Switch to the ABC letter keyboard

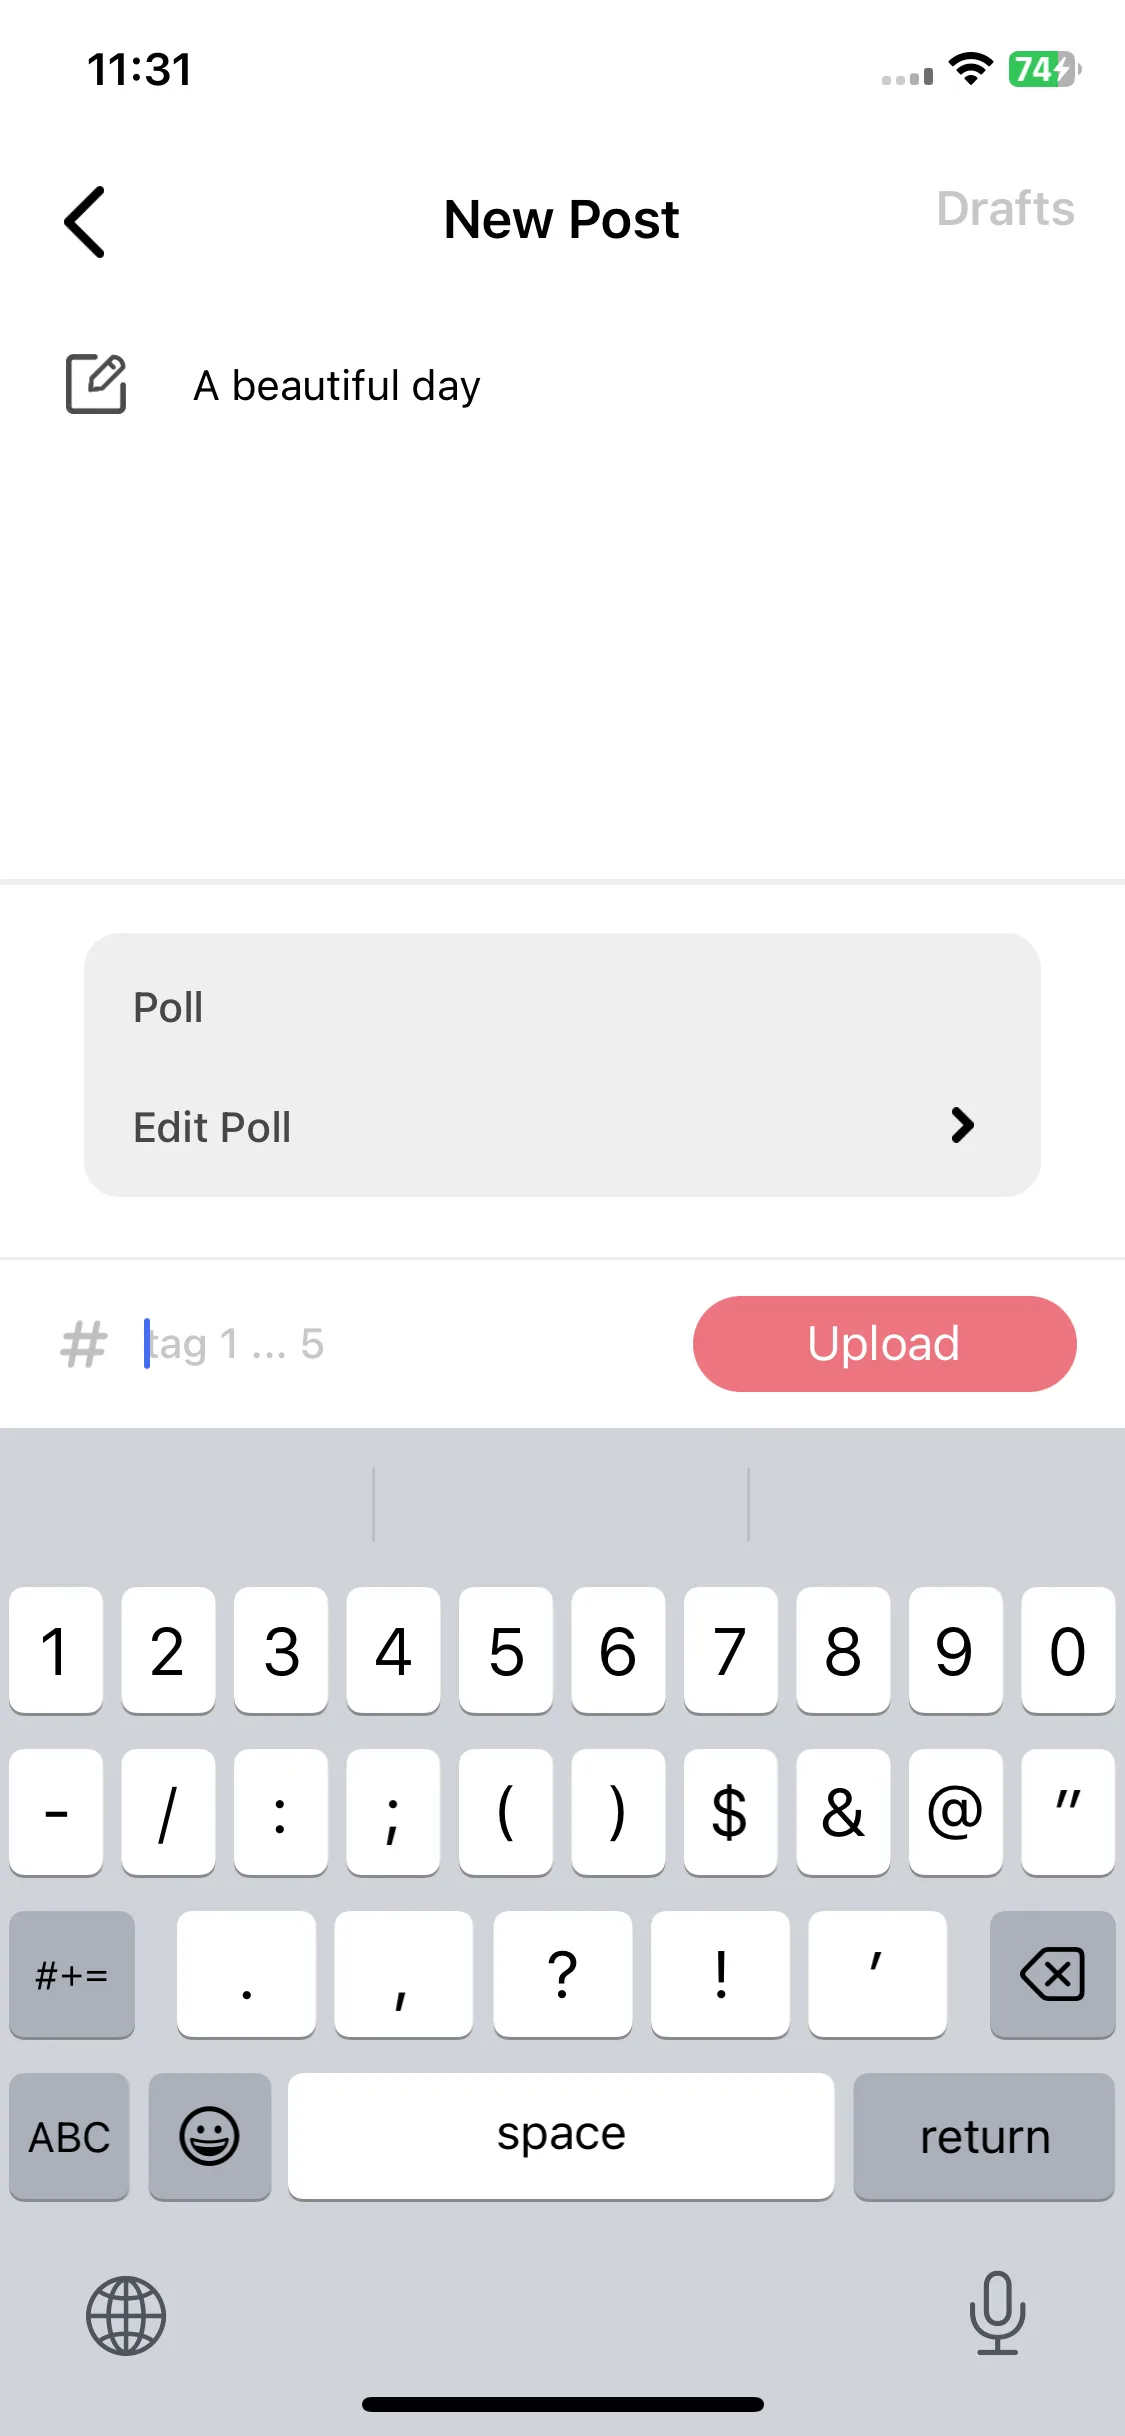pyautogui.click(x=69, y=2137)
